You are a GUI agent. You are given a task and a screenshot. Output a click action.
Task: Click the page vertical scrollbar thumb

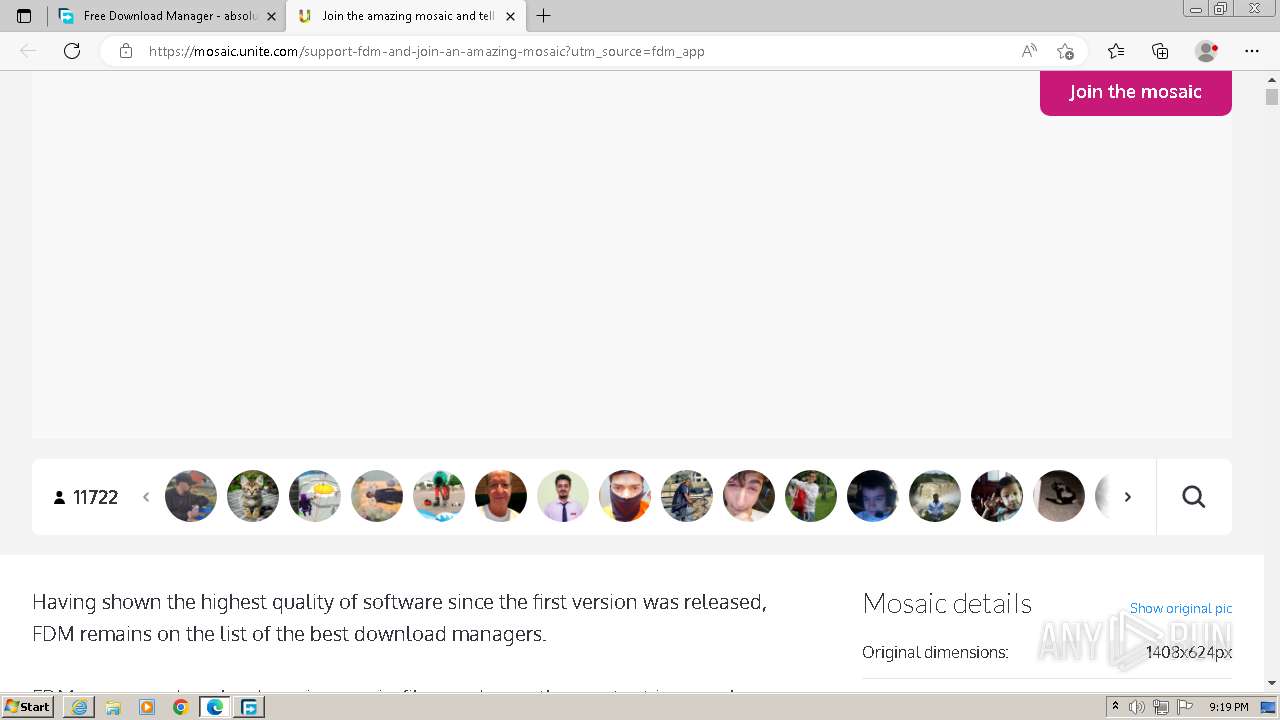pyautogui.click(x=1272, y=97)
